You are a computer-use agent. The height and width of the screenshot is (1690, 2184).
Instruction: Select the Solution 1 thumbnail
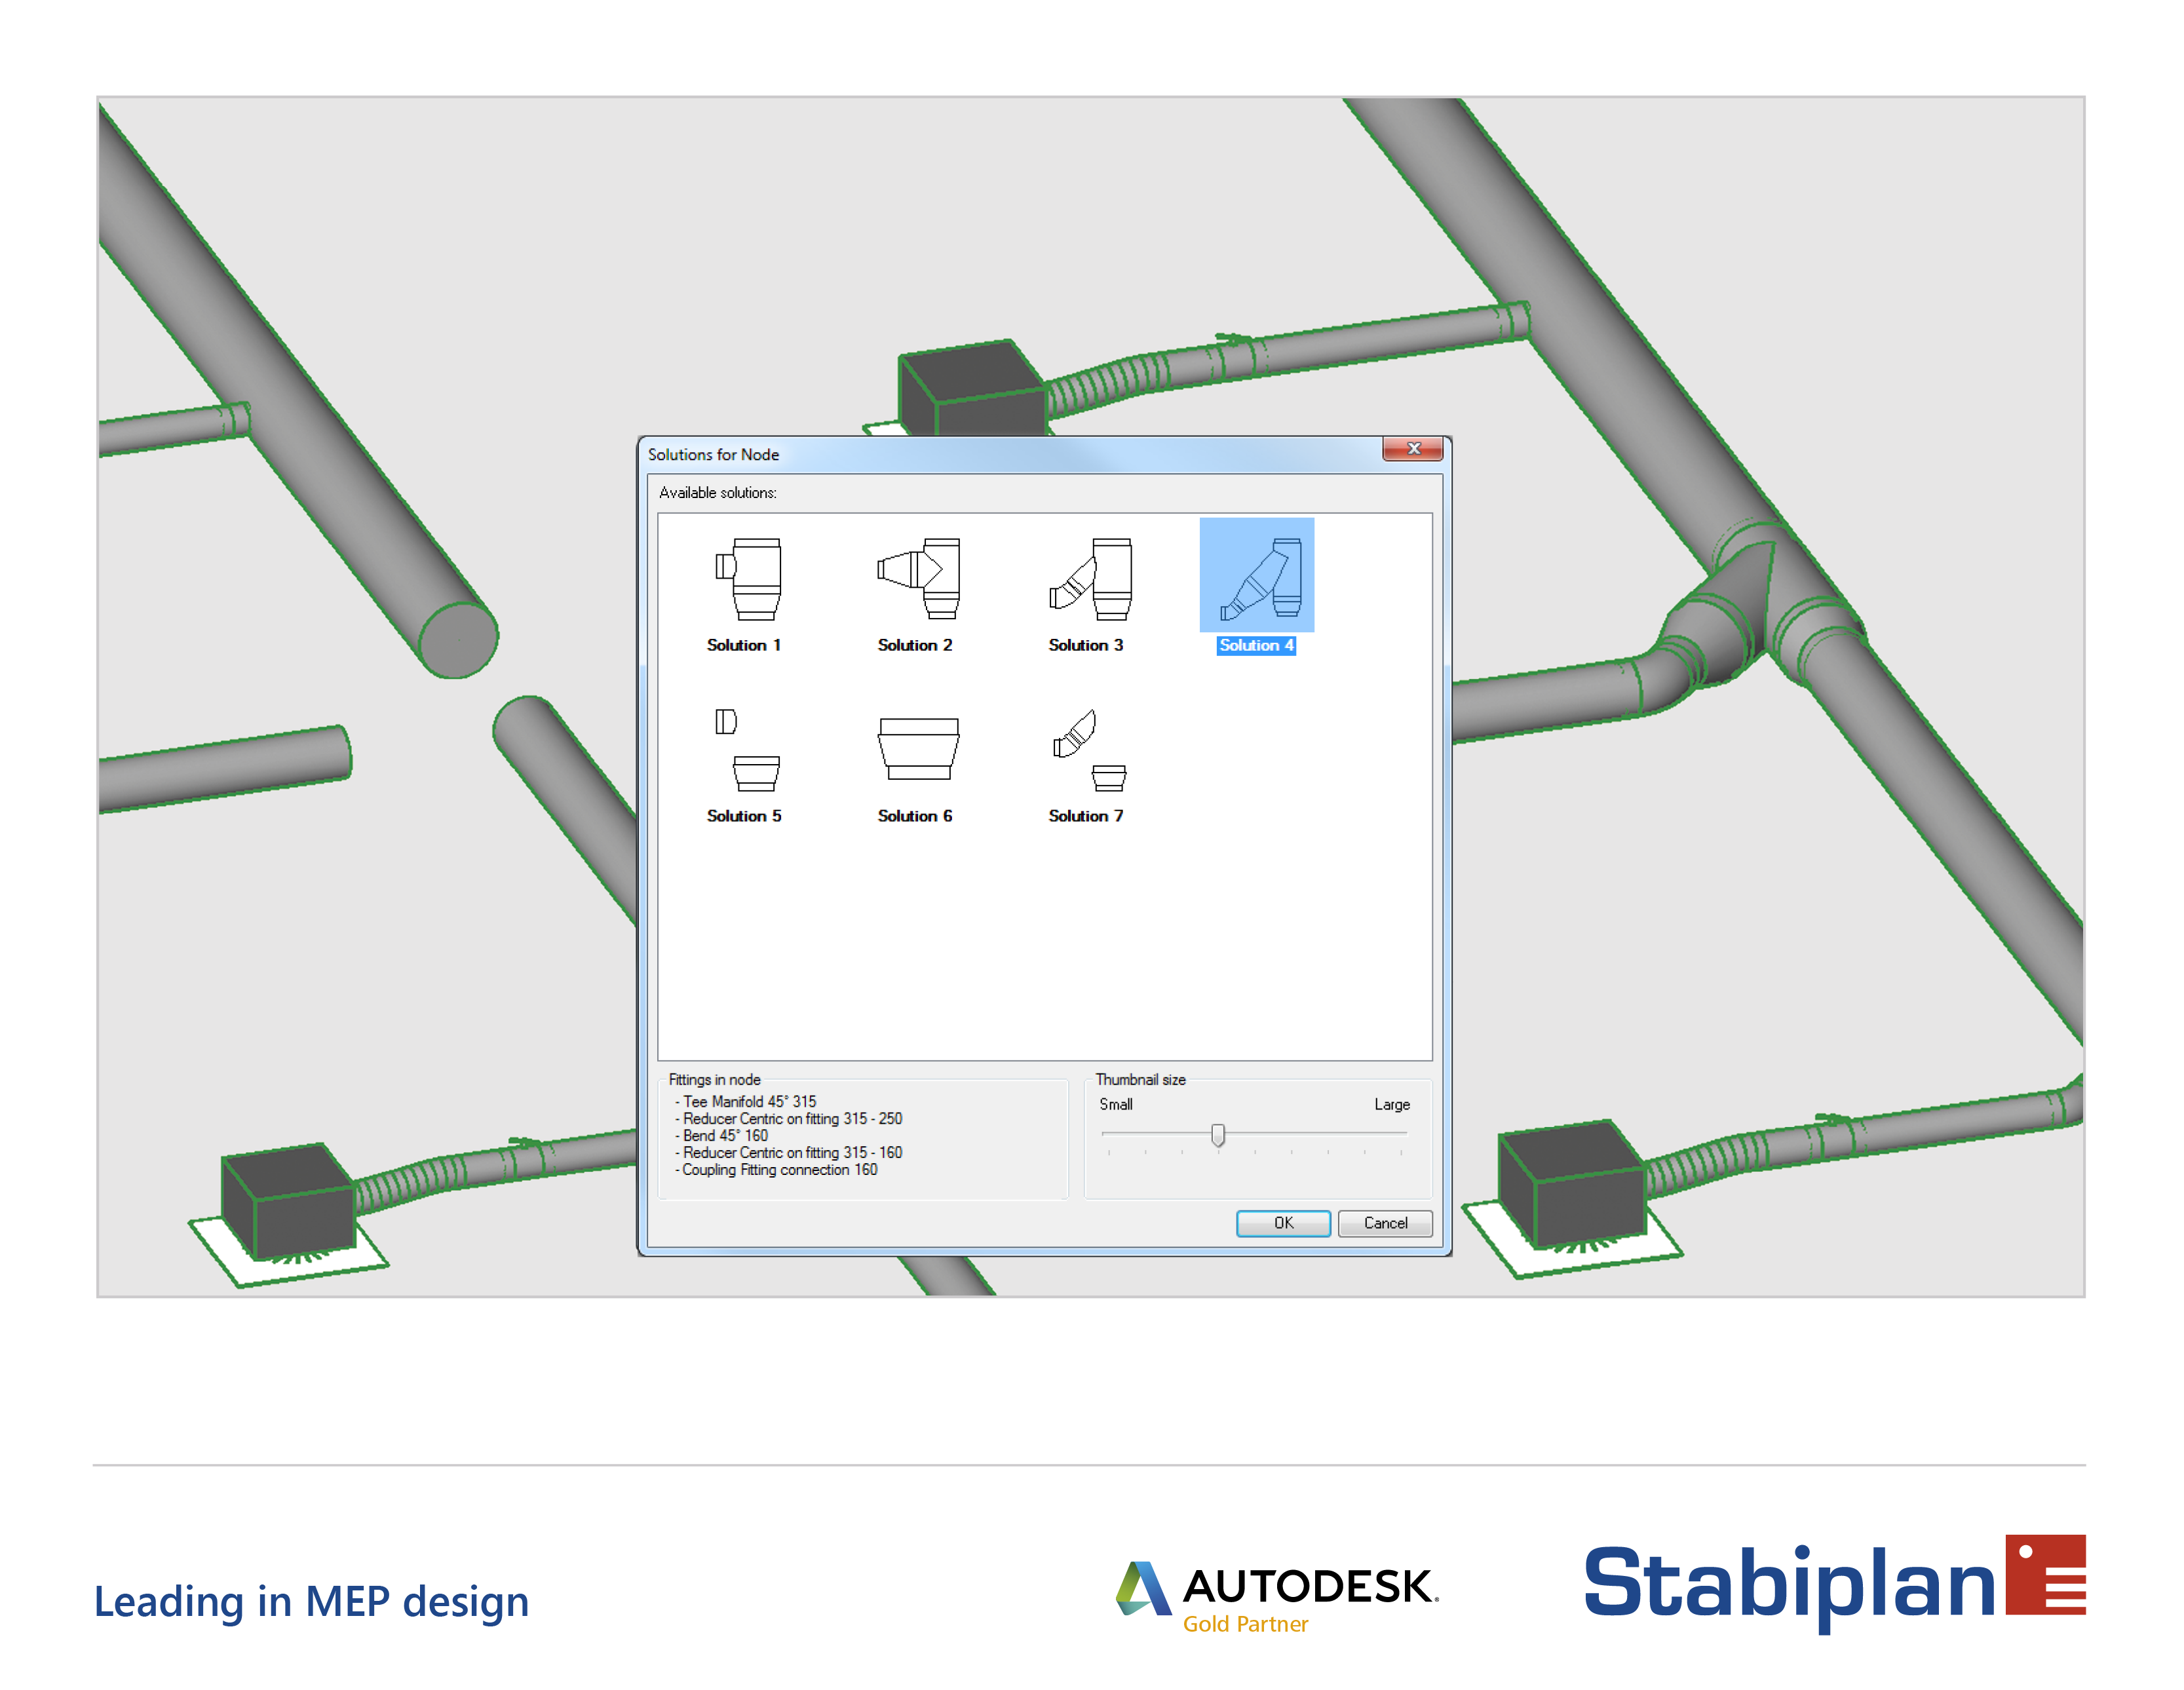click(x=748, y=579)
